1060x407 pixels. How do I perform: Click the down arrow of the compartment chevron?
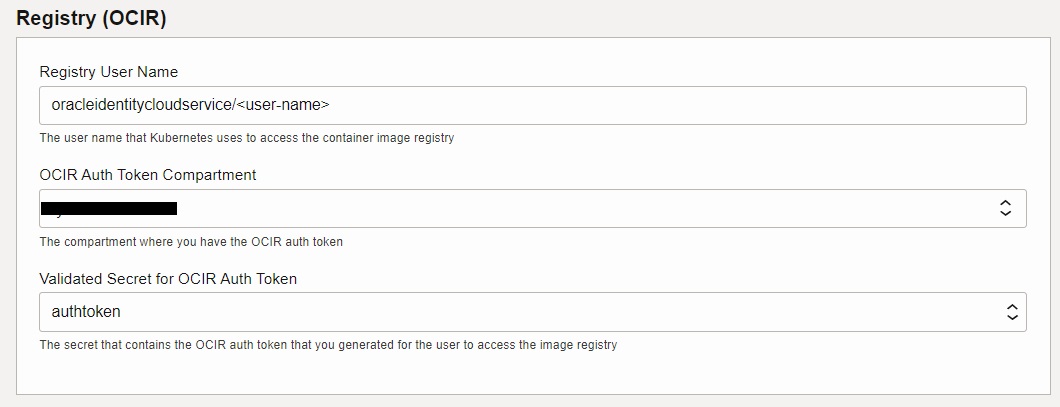click(x=1006, y=214)
